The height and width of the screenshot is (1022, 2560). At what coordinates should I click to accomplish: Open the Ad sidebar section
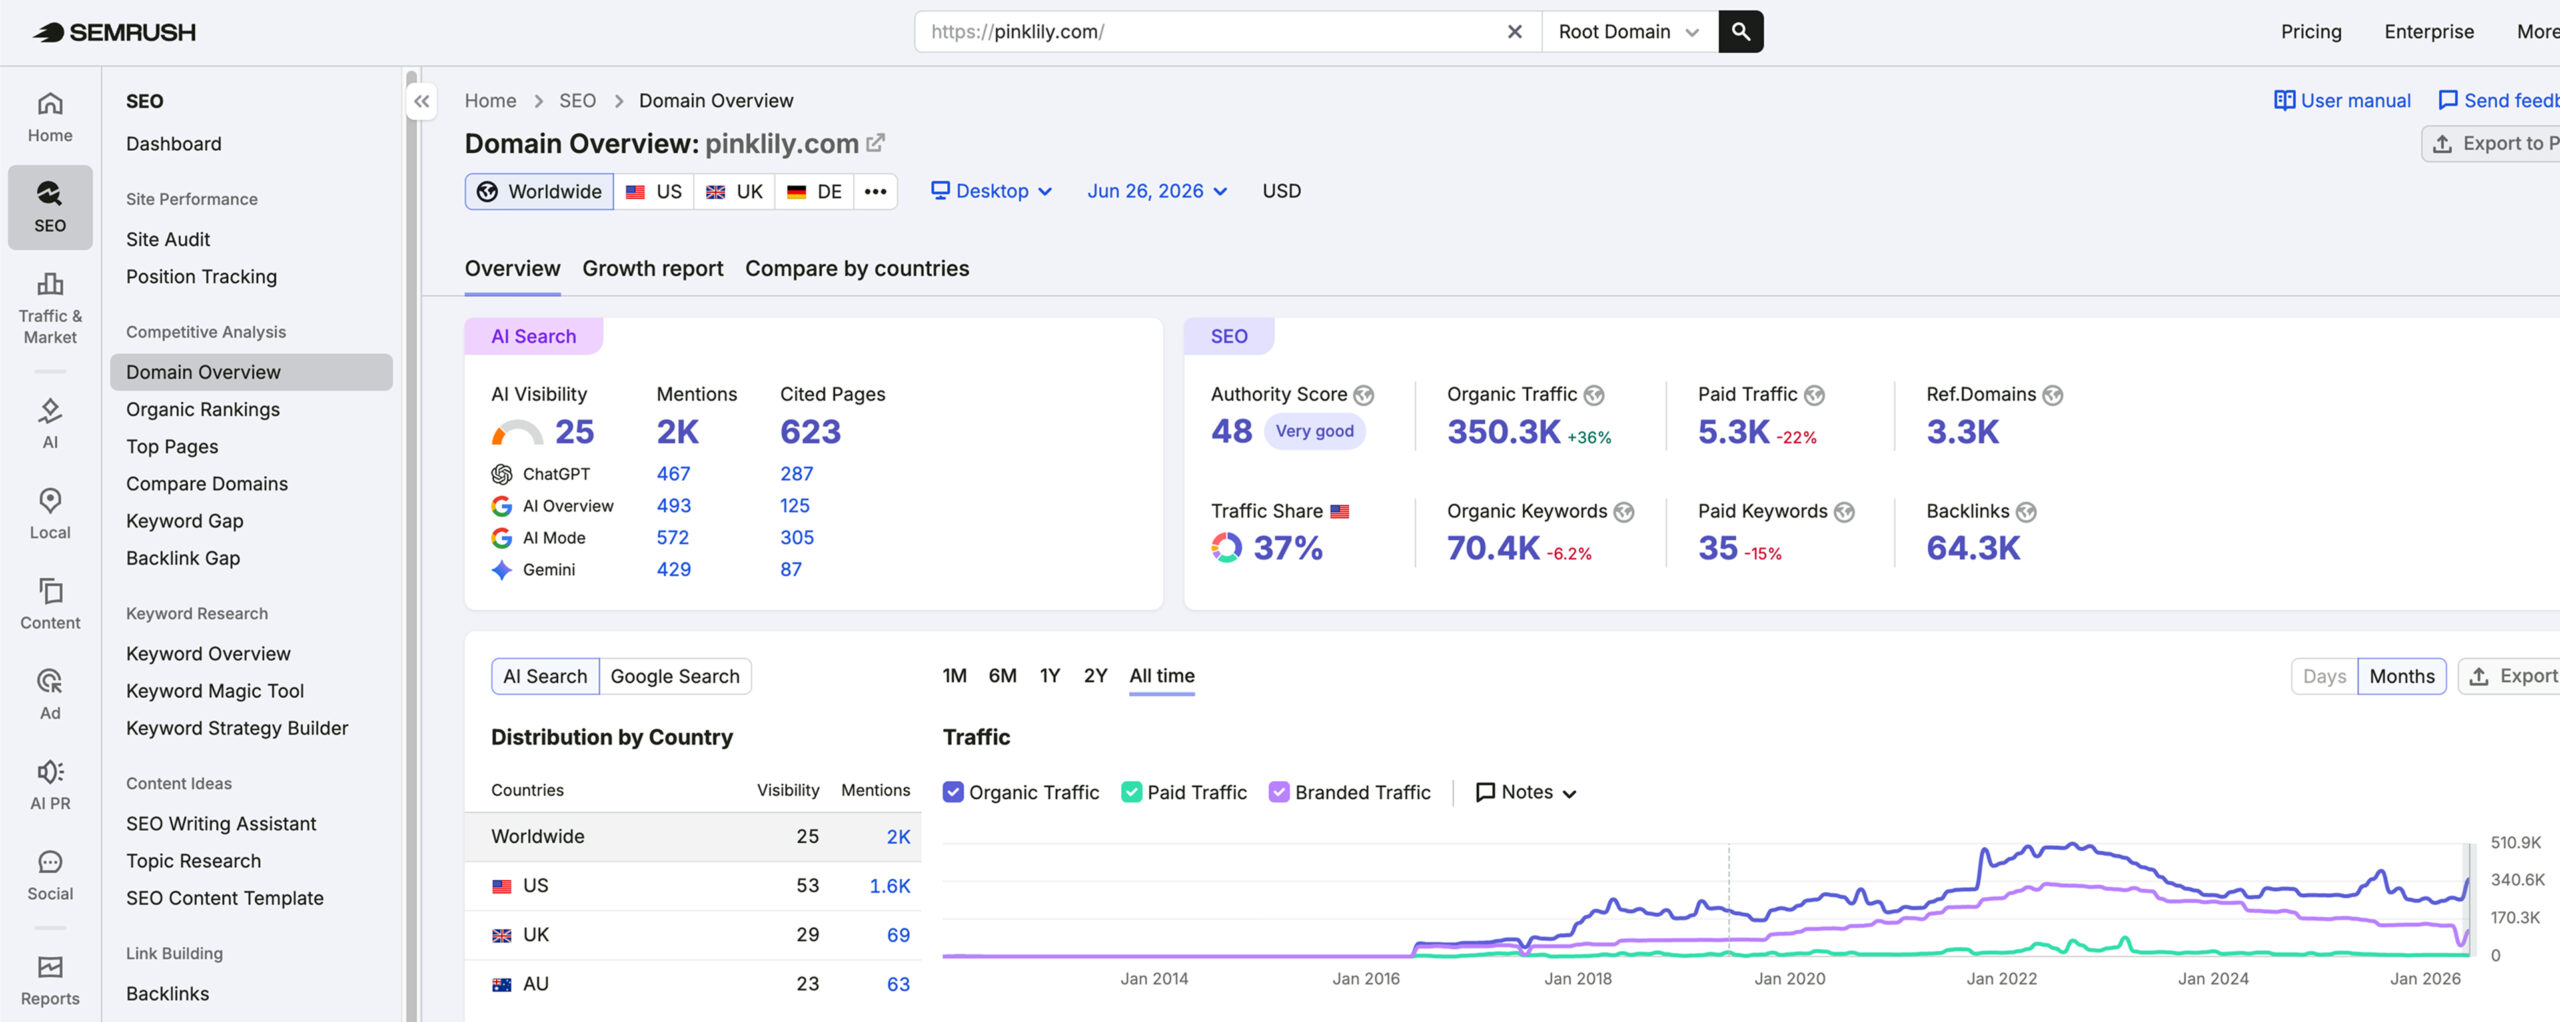[50, 694]
